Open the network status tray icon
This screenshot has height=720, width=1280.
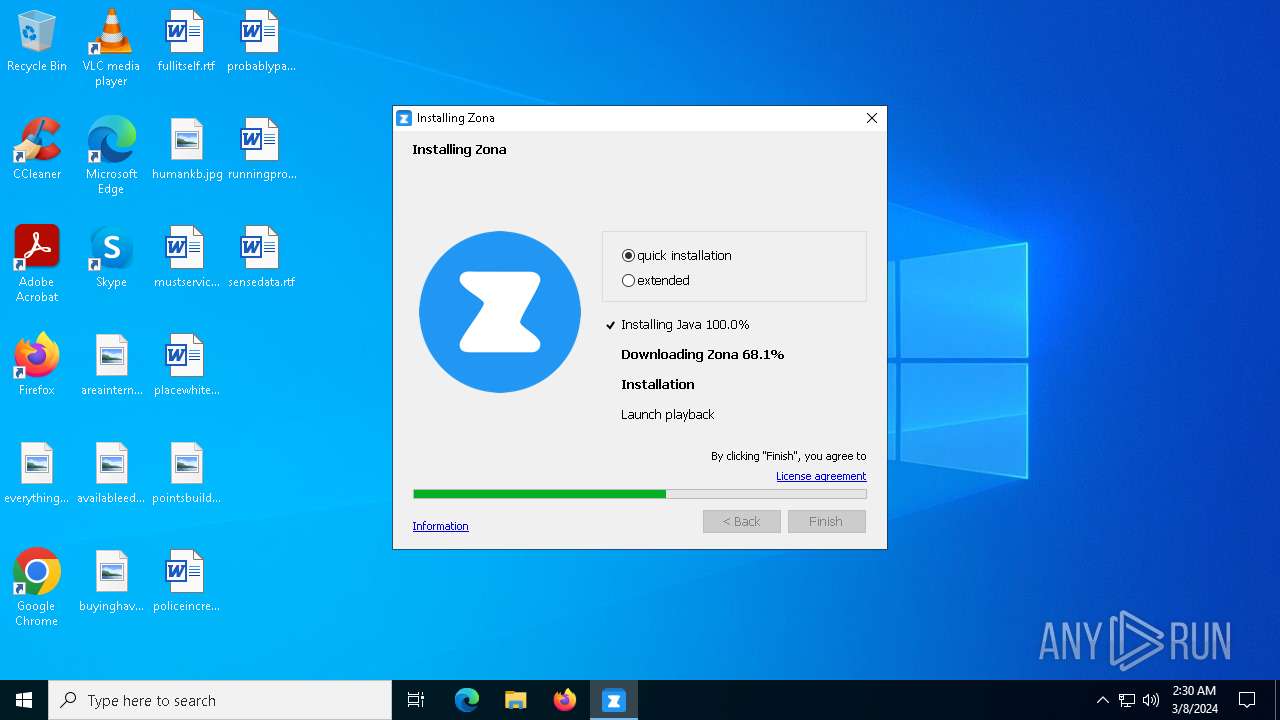(1127, 700)
